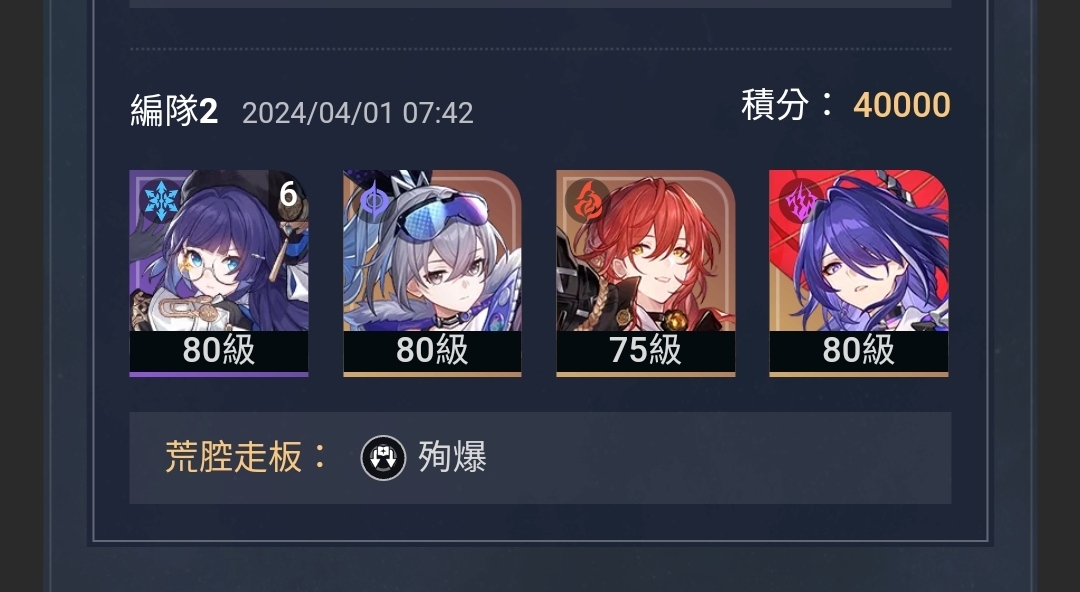Click the 80級 label under first character
This screenshot has height=592, width=1080.
219,350
